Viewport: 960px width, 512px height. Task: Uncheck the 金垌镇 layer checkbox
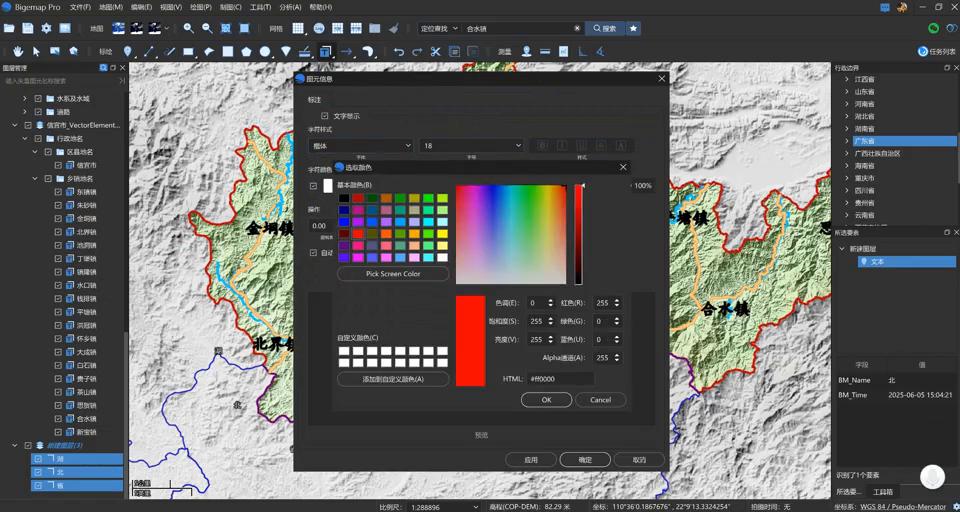coord(58,218)
